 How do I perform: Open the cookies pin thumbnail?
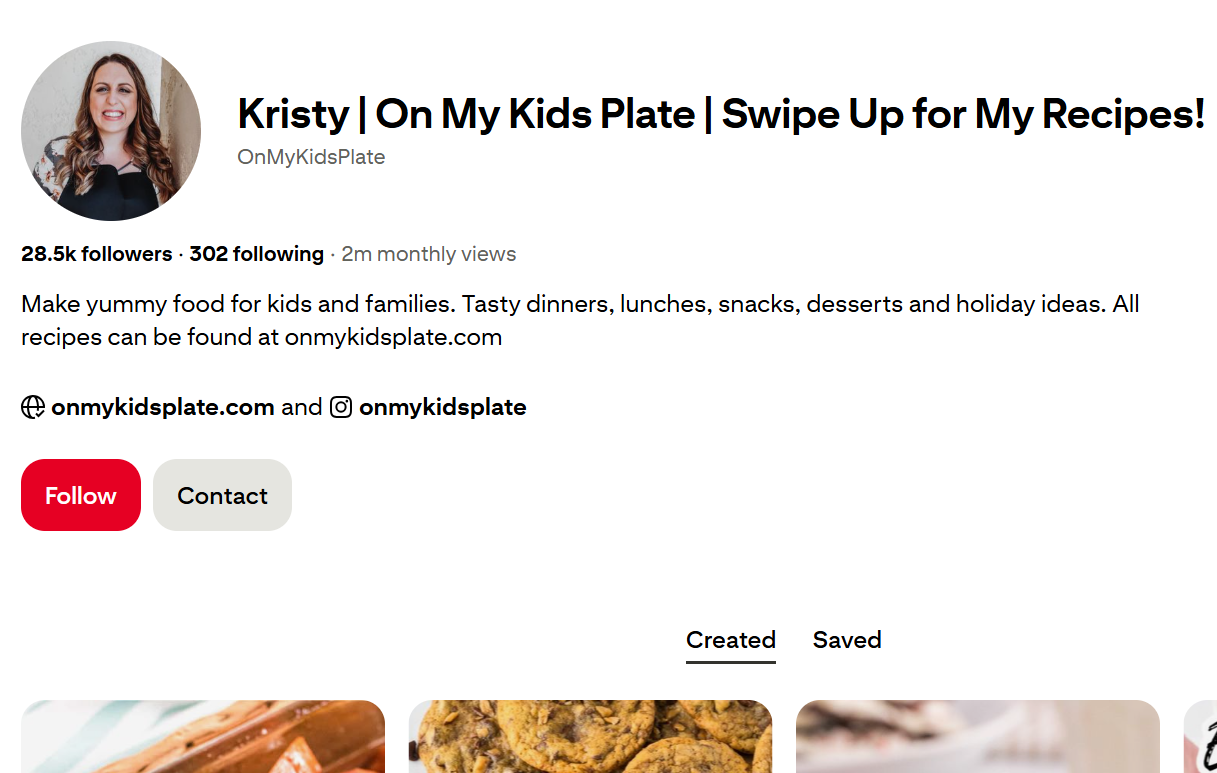[x=590, y=736]
